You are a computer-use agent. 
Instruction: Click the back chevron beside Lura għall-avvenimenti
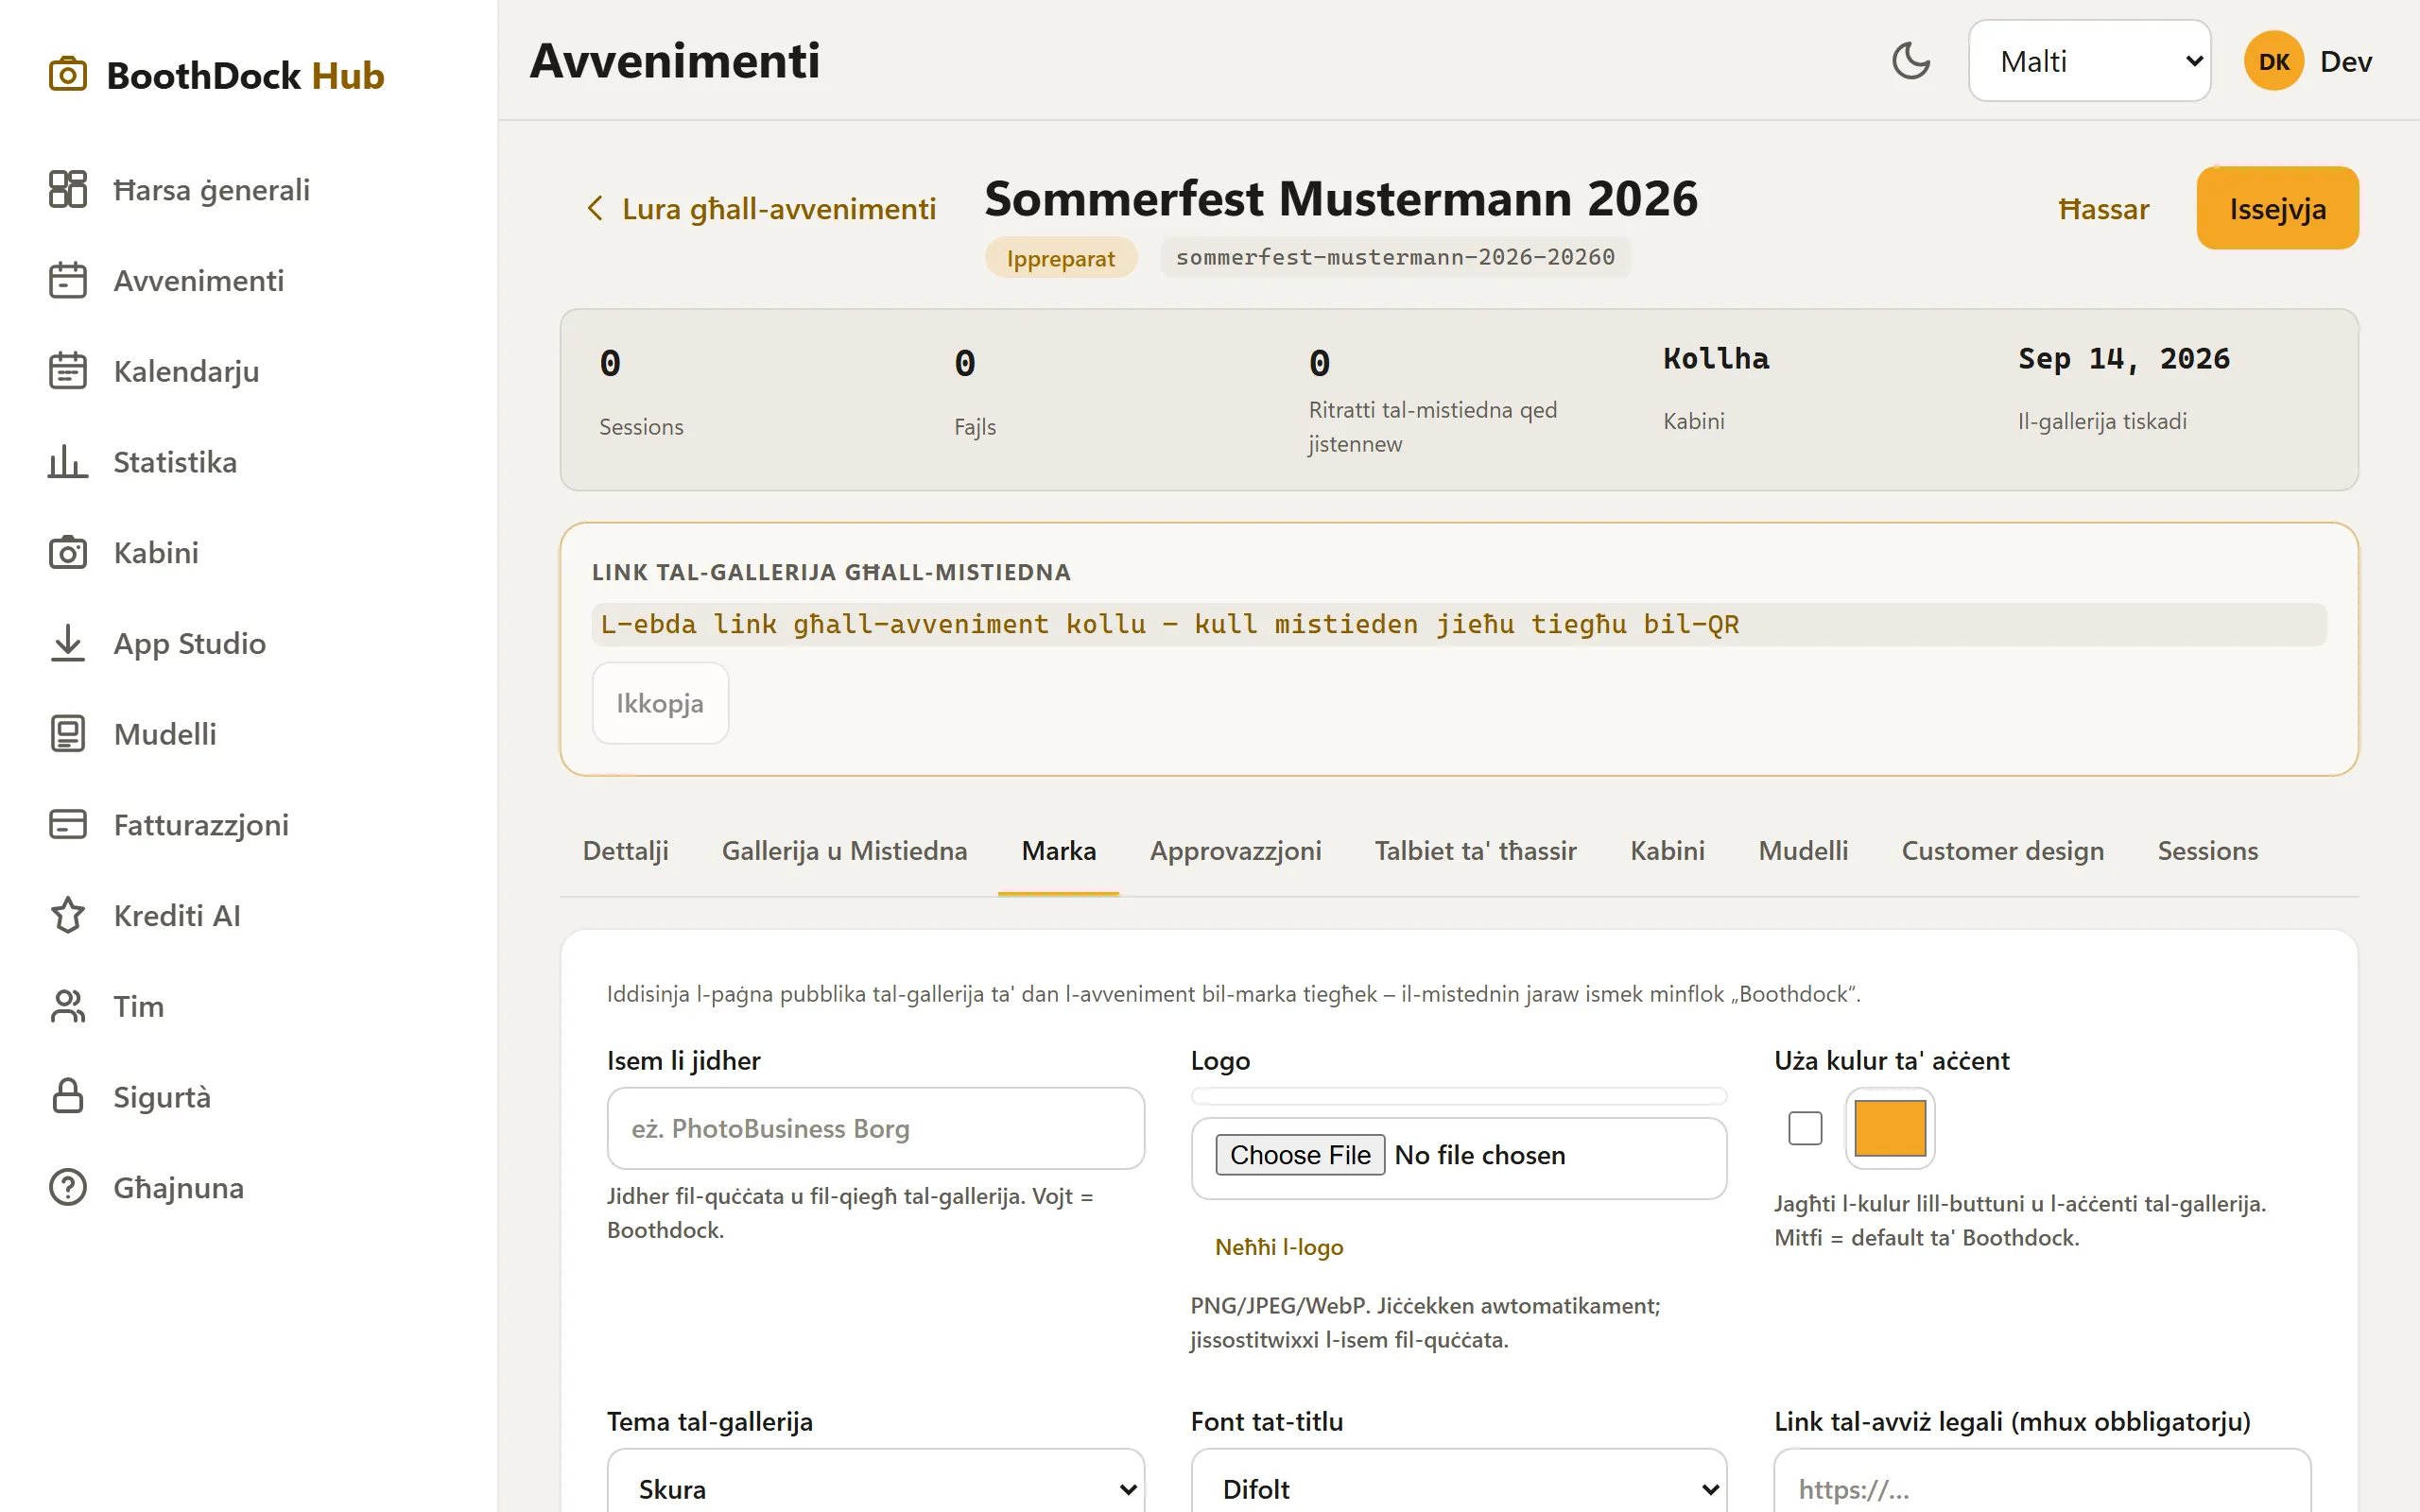595,208
